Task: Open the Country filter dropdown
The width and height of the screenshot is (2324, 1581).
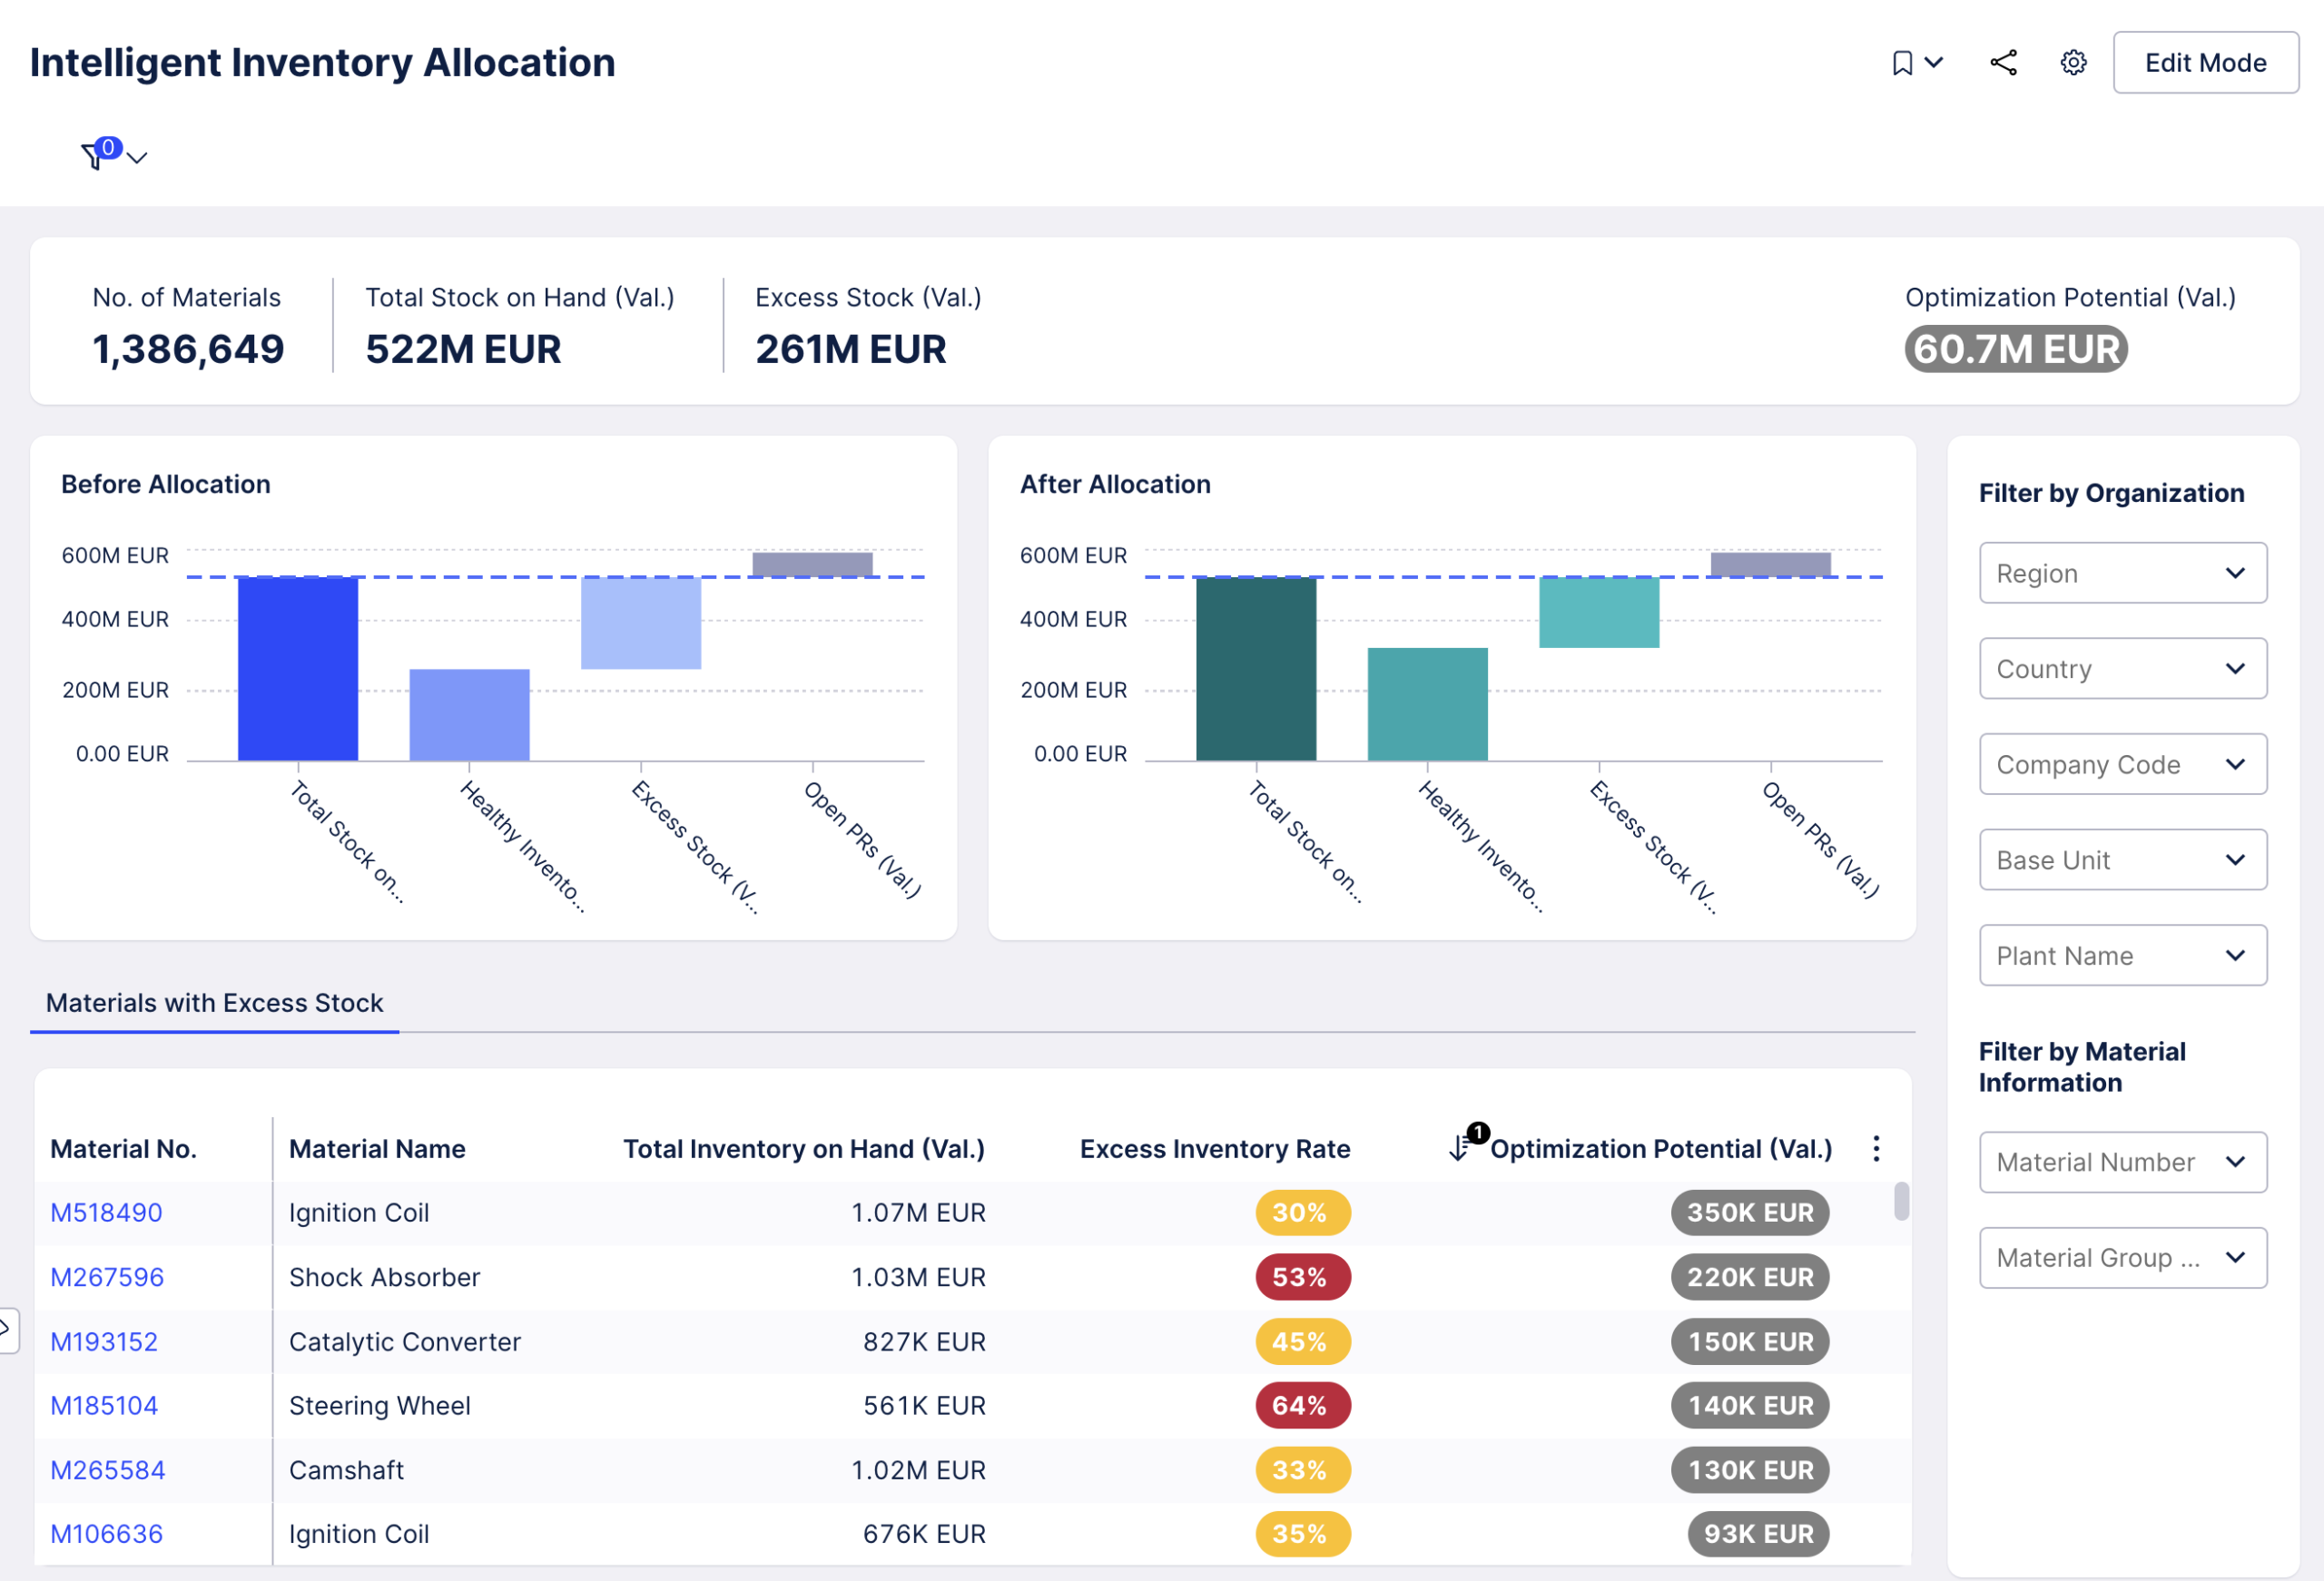Action: pos(2122,668)
